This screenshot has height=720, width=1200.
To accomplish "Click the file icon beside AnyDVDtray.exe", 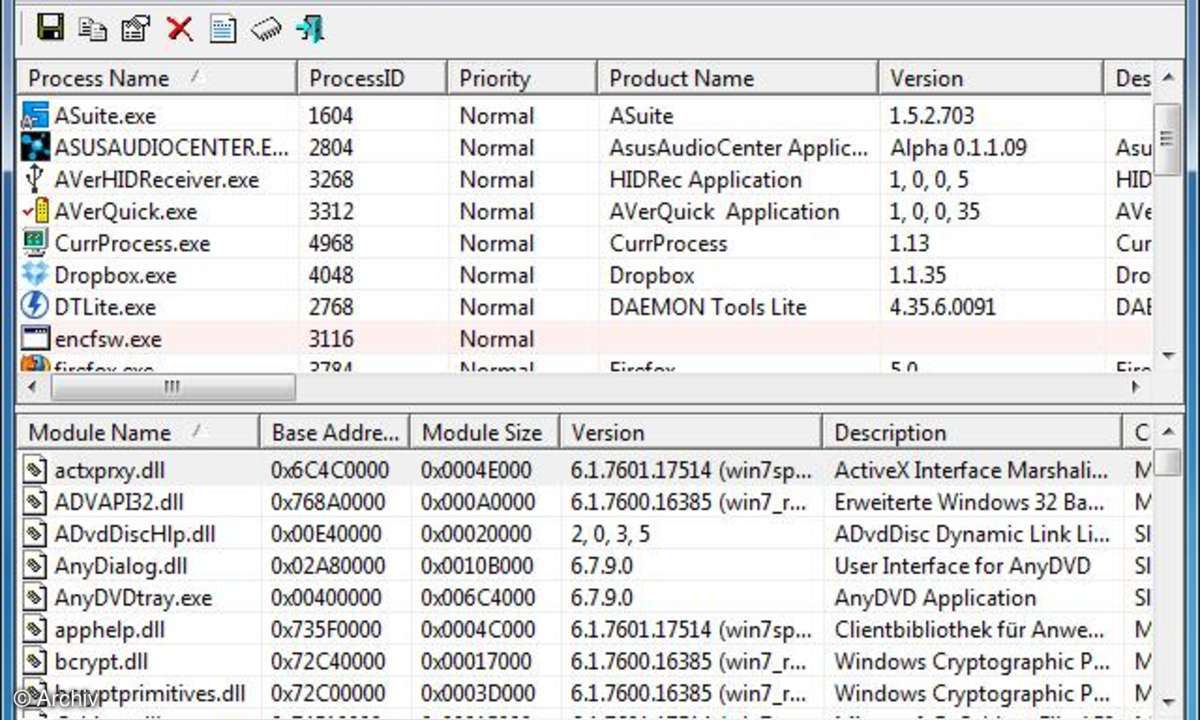I will pos(36,598).
